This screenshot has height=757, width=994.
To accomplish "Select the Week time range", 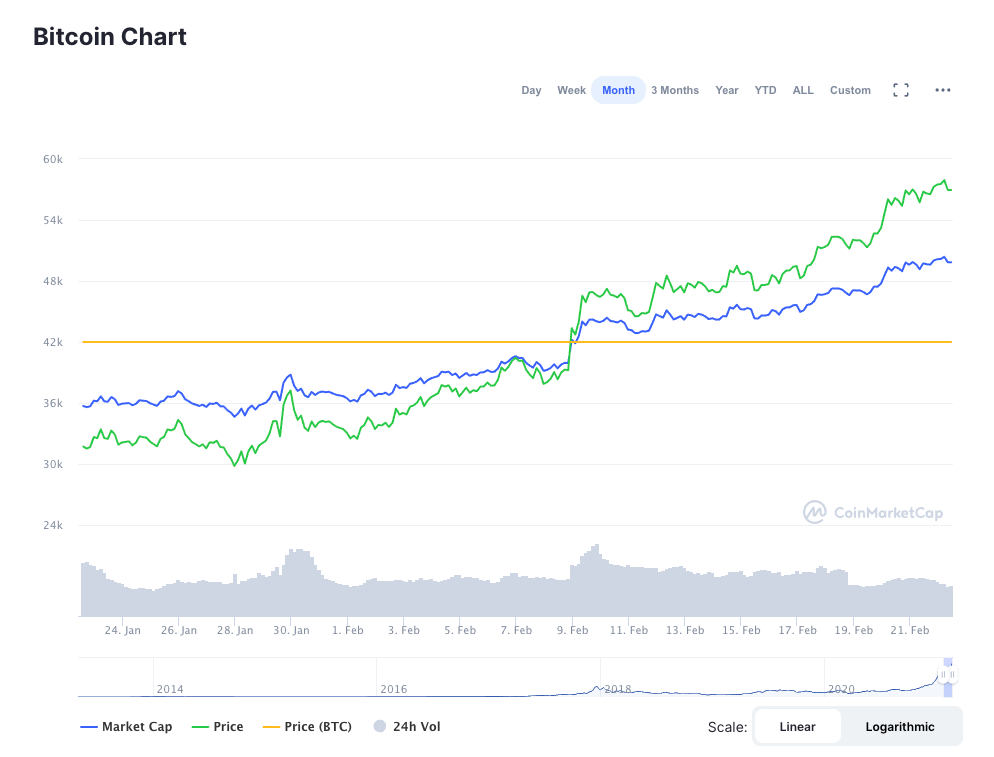I will coord(571,90).
